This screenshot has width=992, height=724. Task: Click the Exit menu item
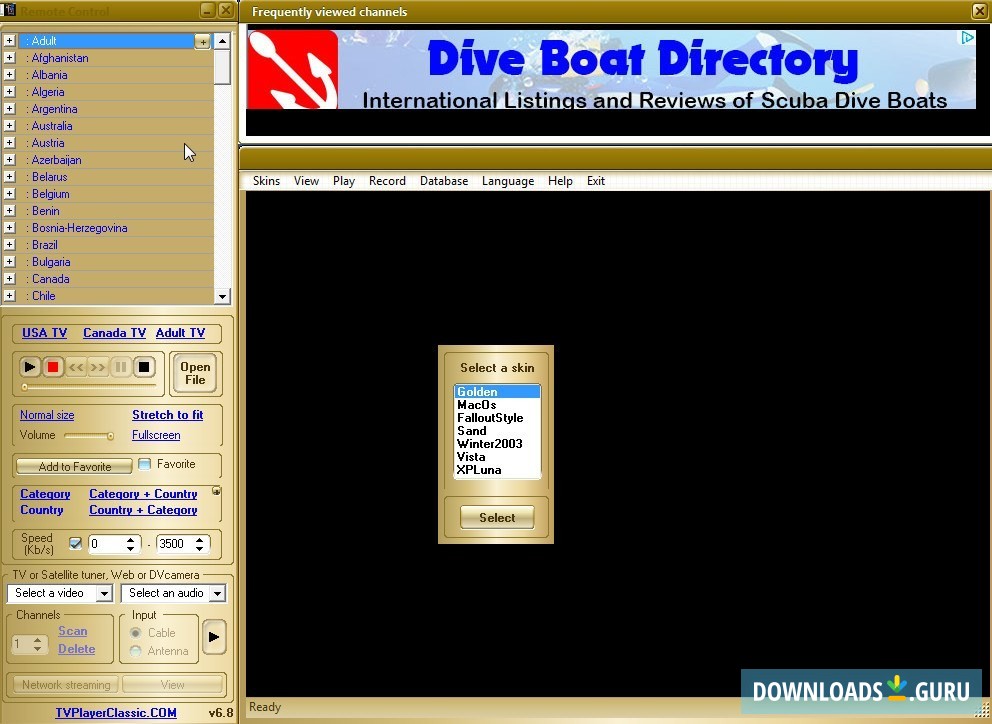click(x=596, y=181)
